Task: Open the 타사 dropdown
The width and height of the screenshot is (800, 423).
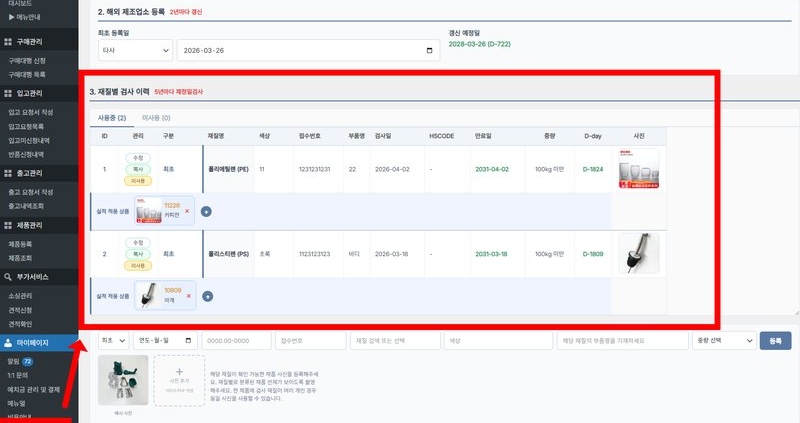Action: click(x=135, y=51)
